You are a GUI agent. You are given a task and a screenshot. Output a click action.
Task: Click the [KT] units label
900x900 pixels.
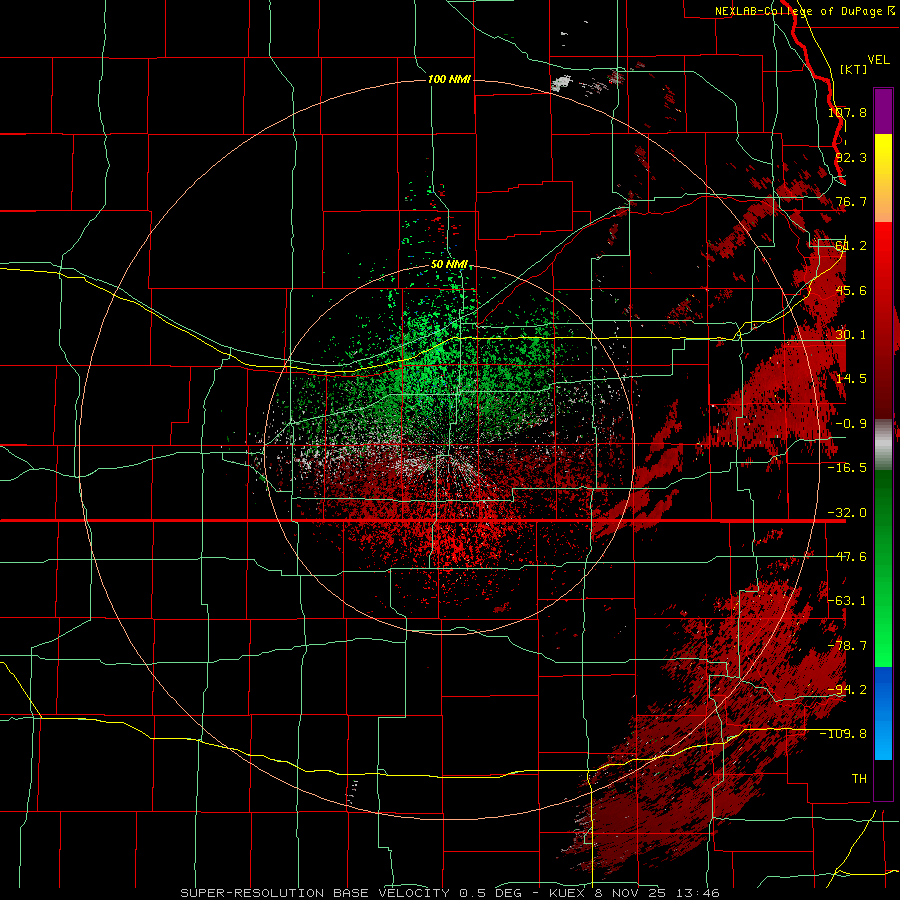point(854,69)
